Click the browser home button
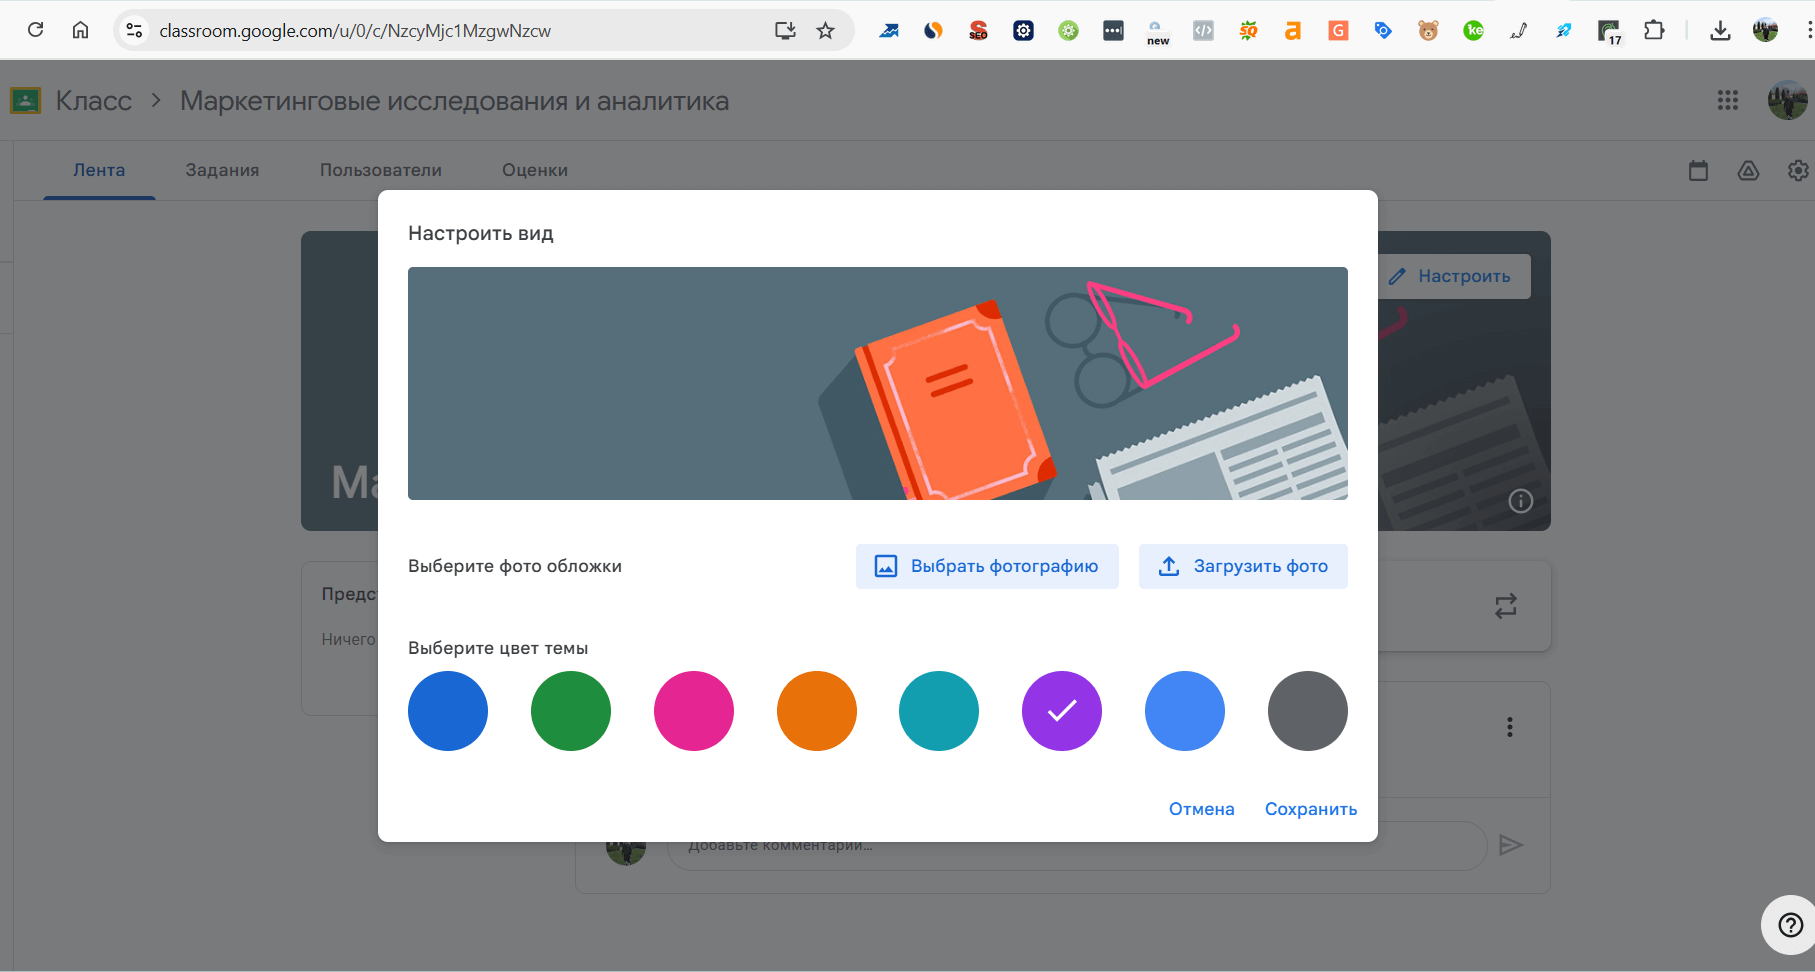Image resolution: width=1815 pixels, height=972 pixels. tap(81, 30)
